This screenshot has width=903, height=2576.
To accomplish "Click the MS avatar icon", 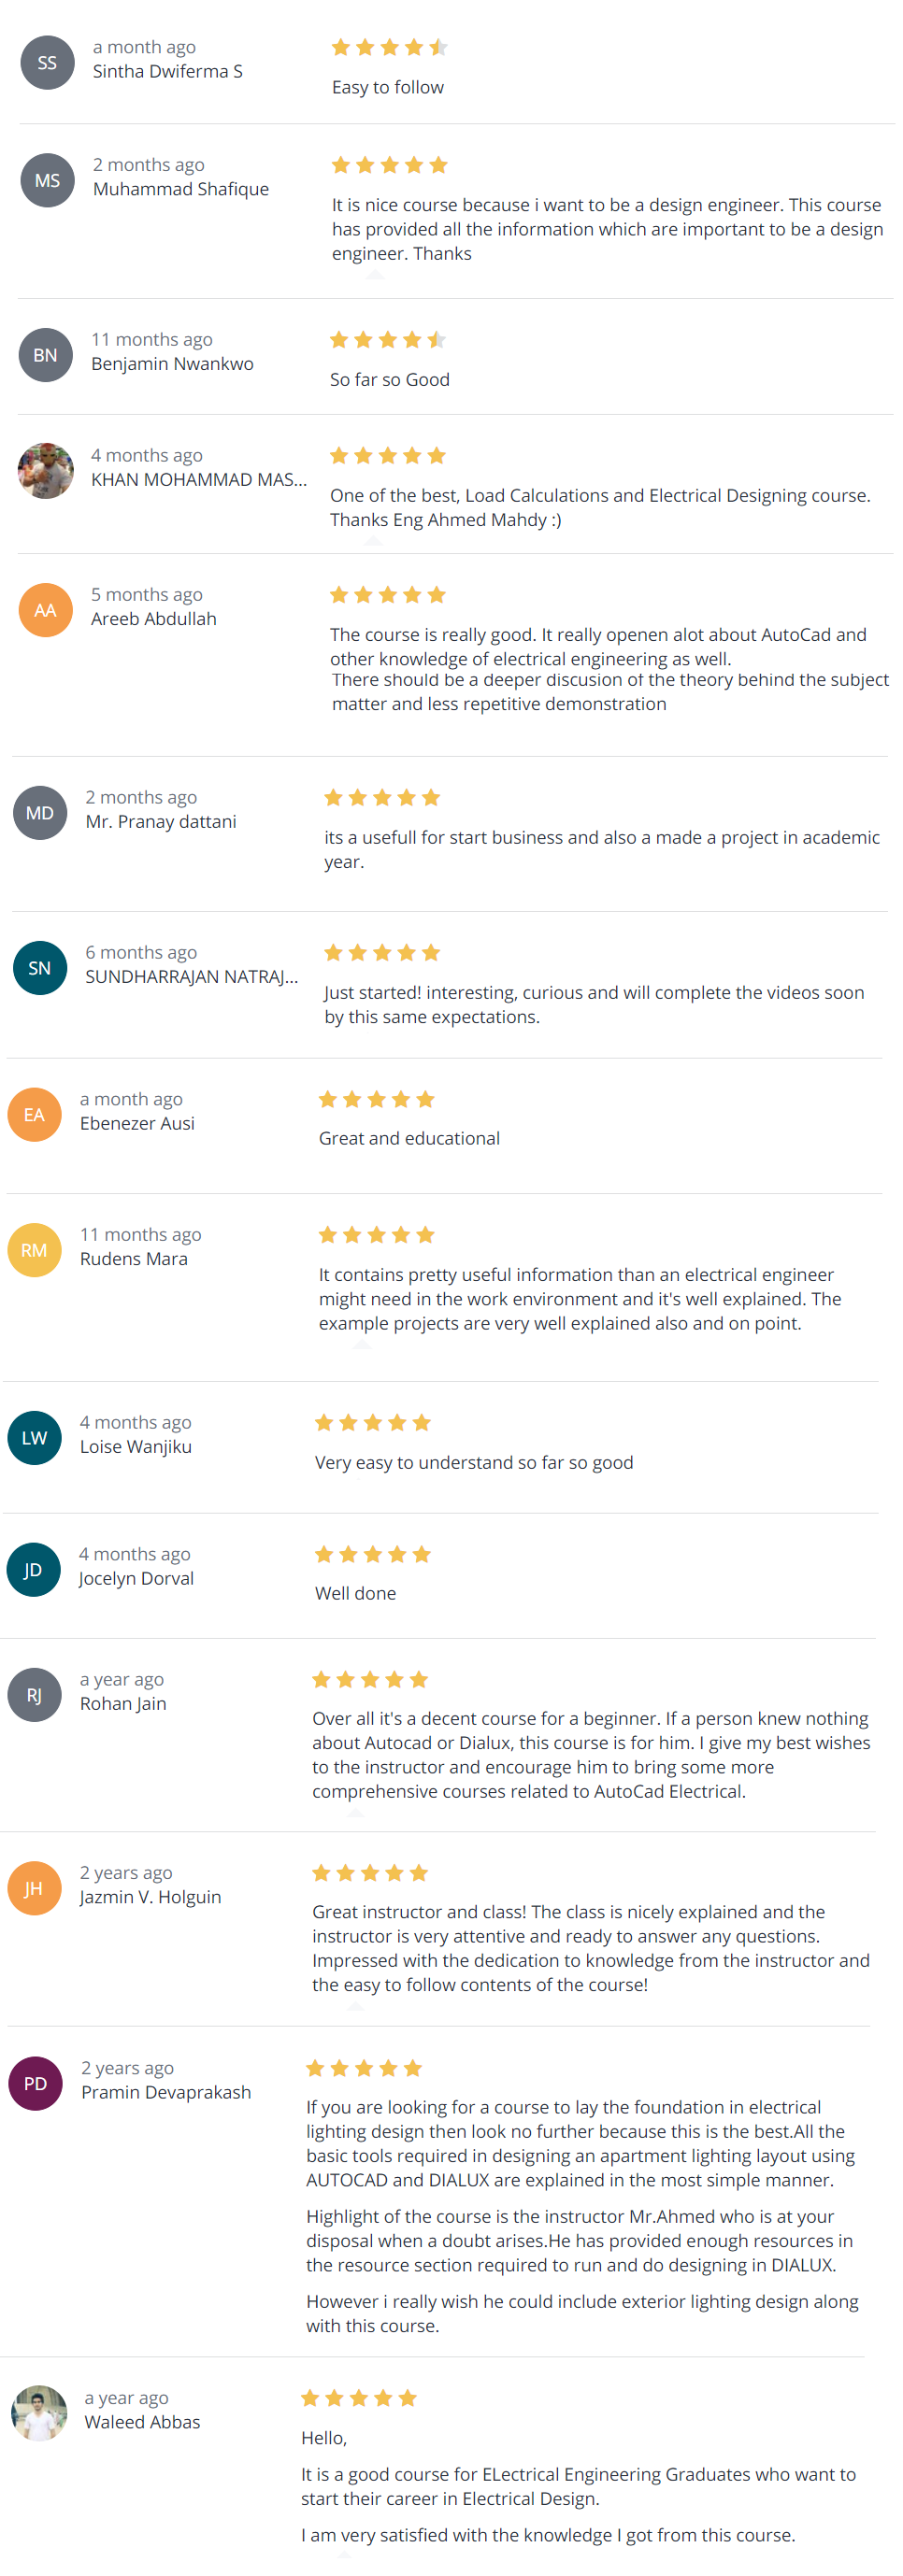I will (x=47, y=181).
